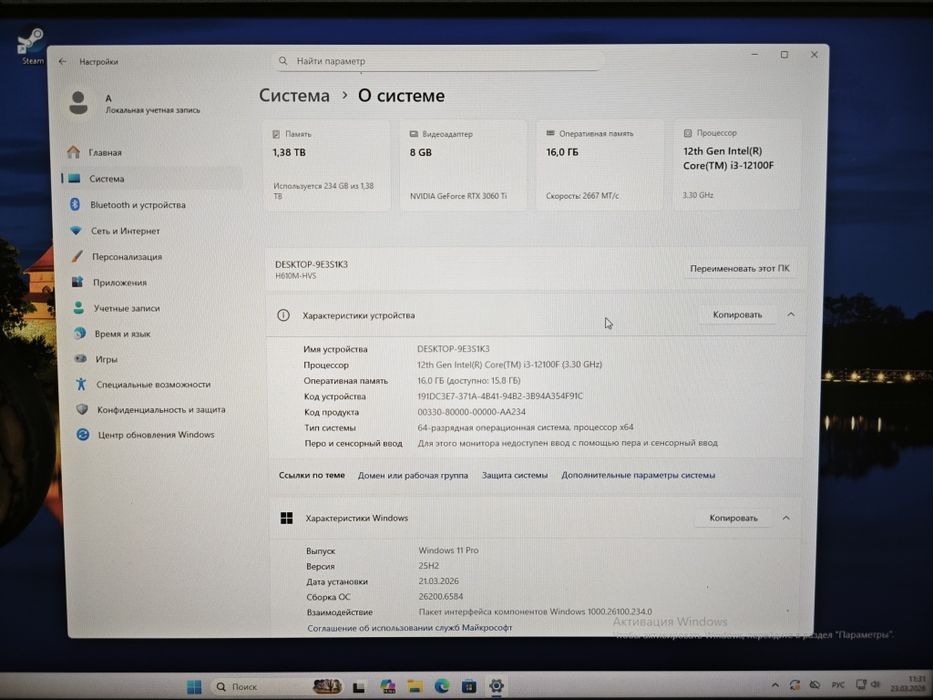933x700 pixels.
Task: Collapse Характеристики Windows section
Action: 786,518
